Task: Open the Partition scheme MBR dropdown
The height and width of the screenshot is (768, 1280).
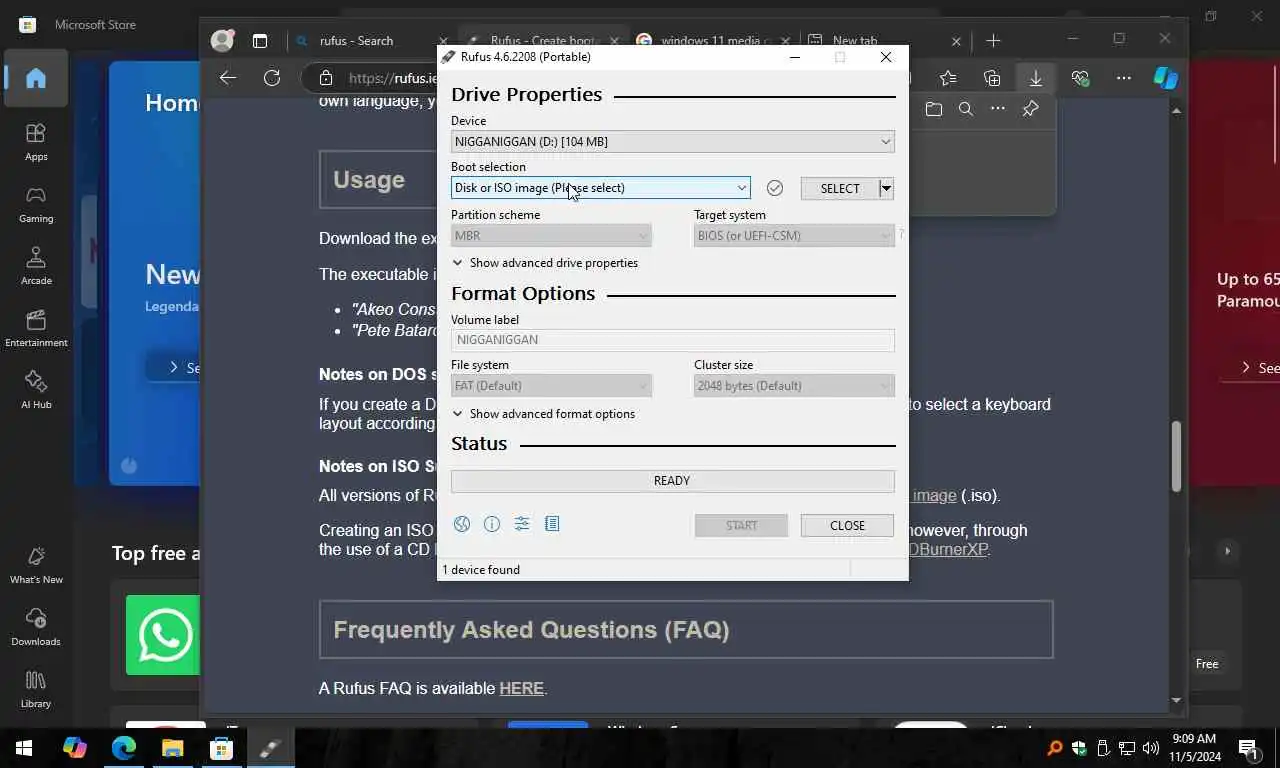Action: pos(551,236)
